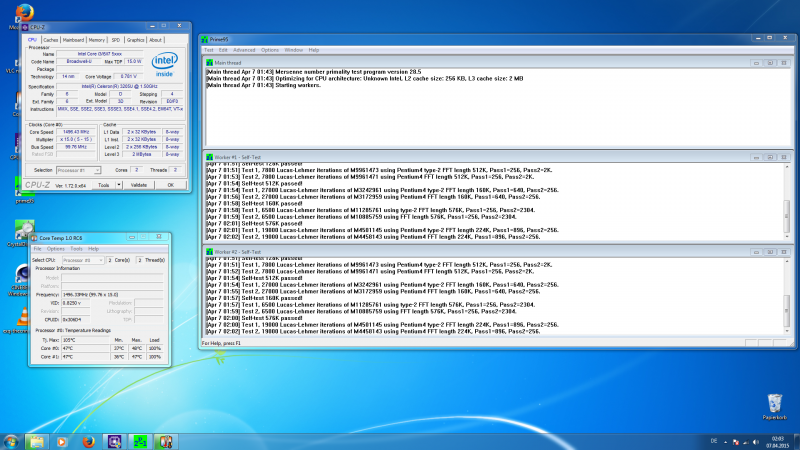The width and height of the screenshot is (800, 450).
Task: Switch to the SPD tab in CPU-Z
Action: 116,40
